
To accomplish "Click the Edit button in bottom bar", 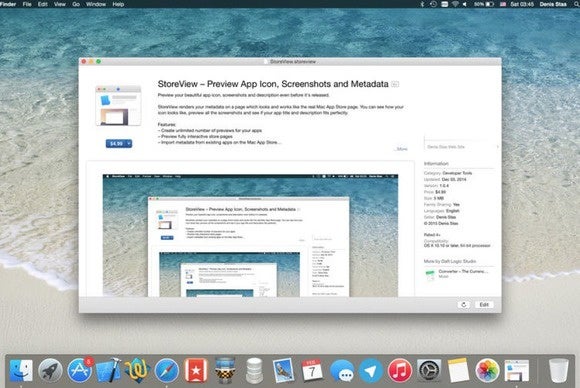I will click(484, 304).
